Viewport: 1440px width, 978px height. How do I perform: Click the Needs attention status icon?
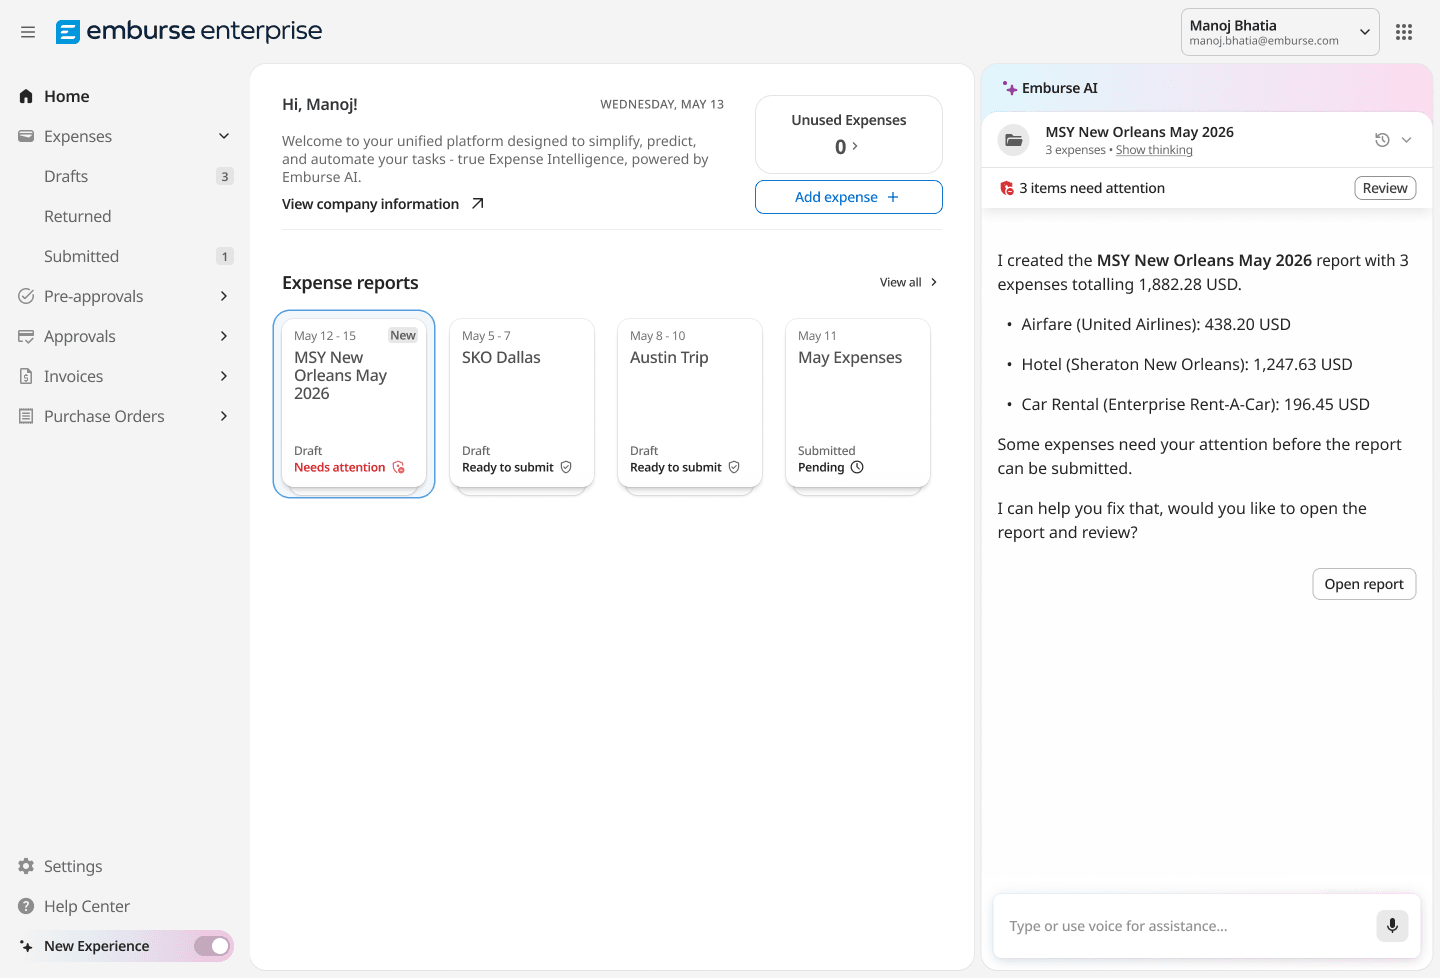tap(399, 467)
